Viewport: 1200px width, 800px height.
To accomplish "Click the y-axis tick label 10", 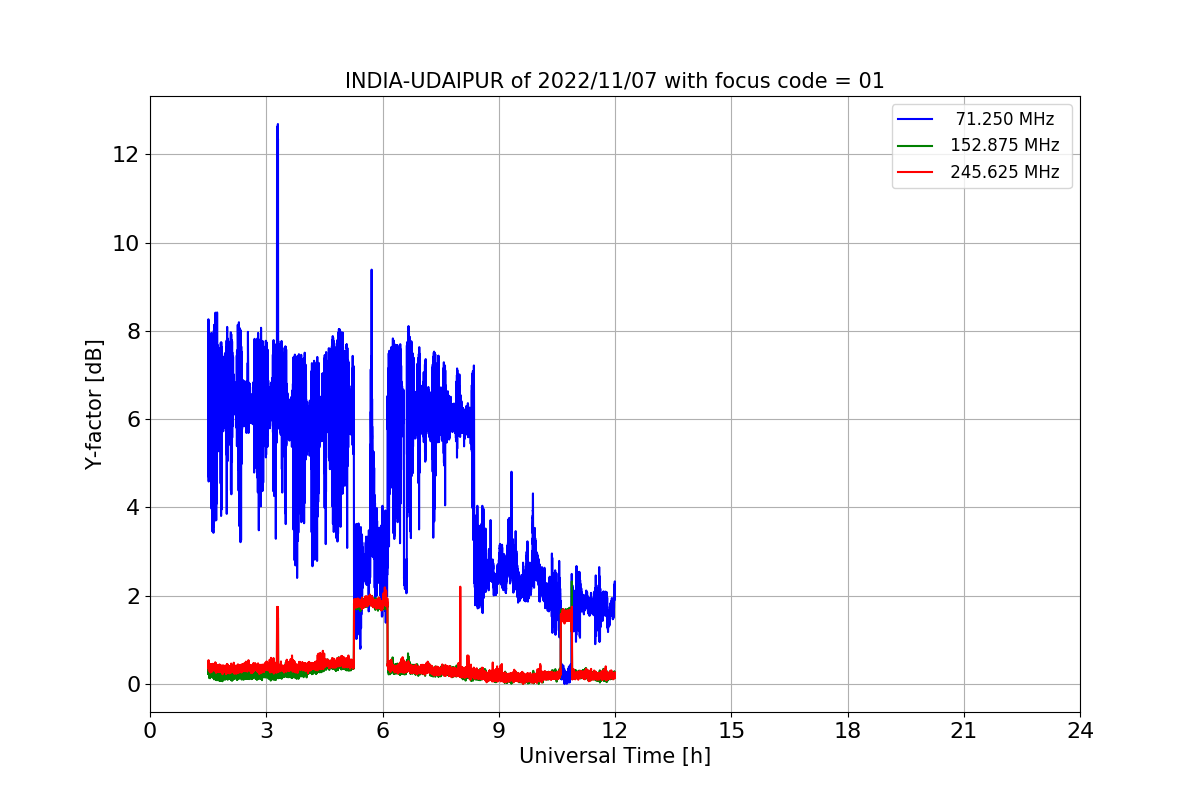I will (127, 243).
